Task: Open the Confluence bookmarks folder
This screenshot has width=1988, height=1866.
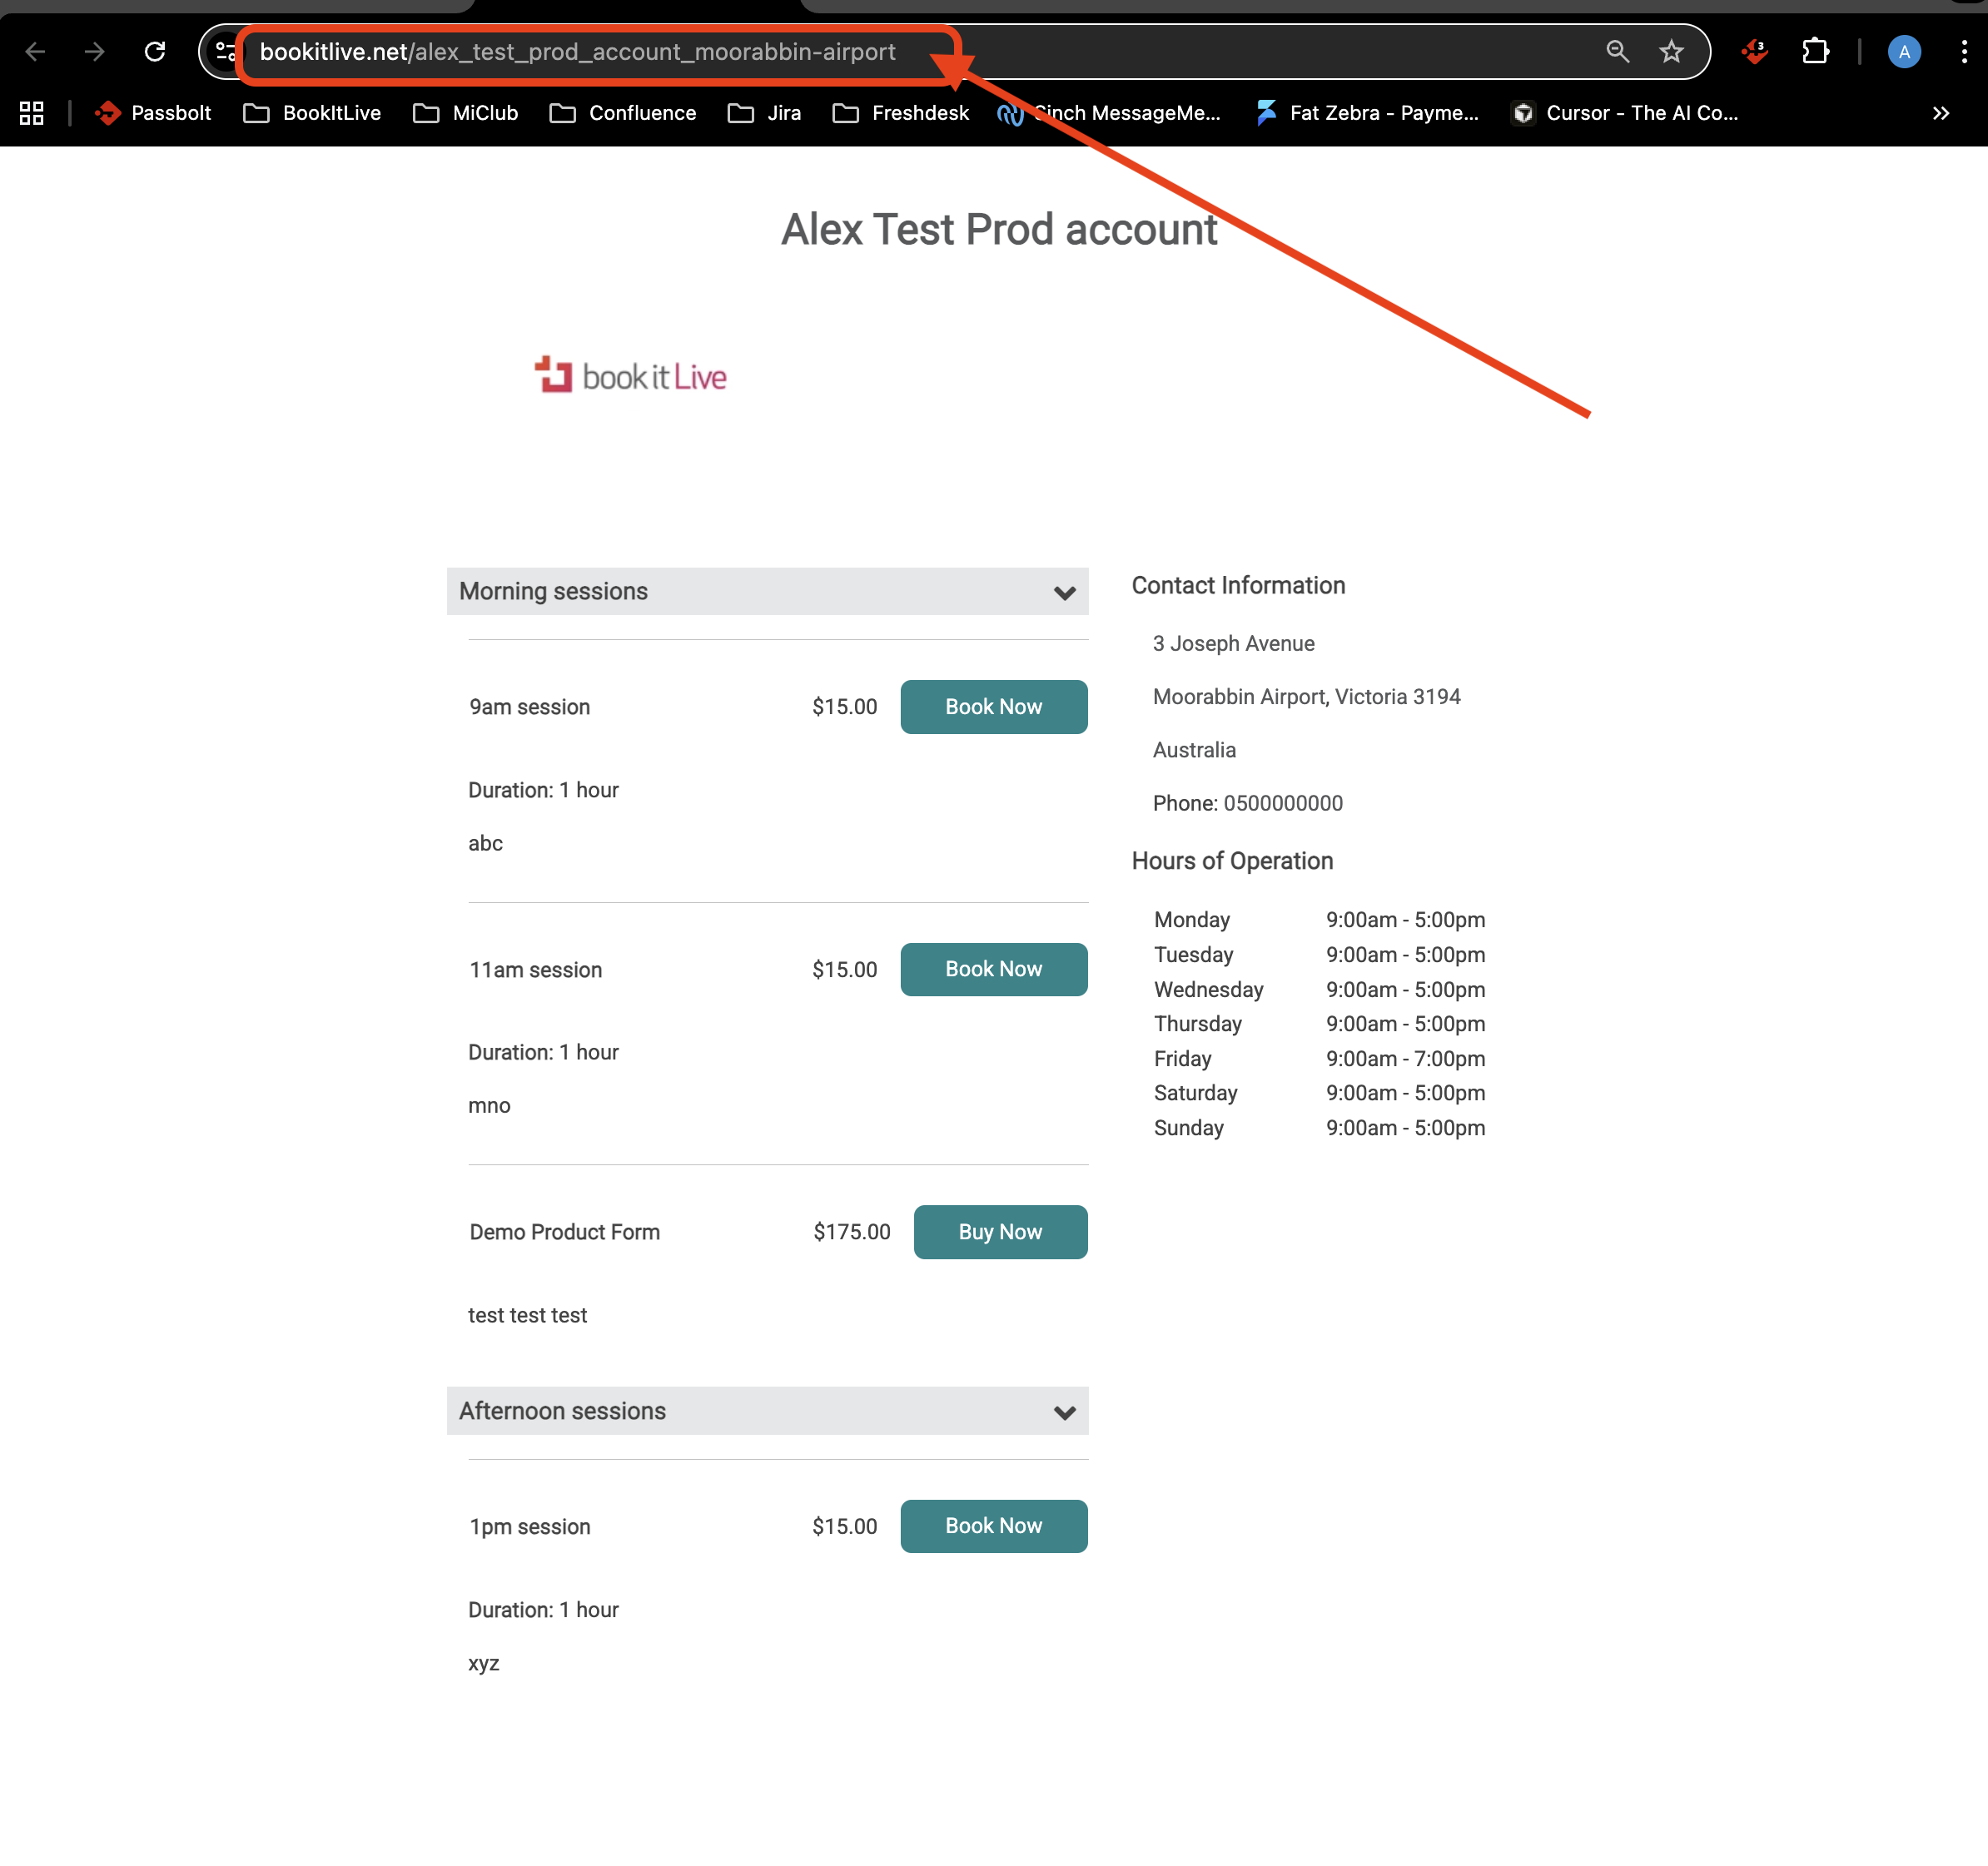Action: (623, 113)
